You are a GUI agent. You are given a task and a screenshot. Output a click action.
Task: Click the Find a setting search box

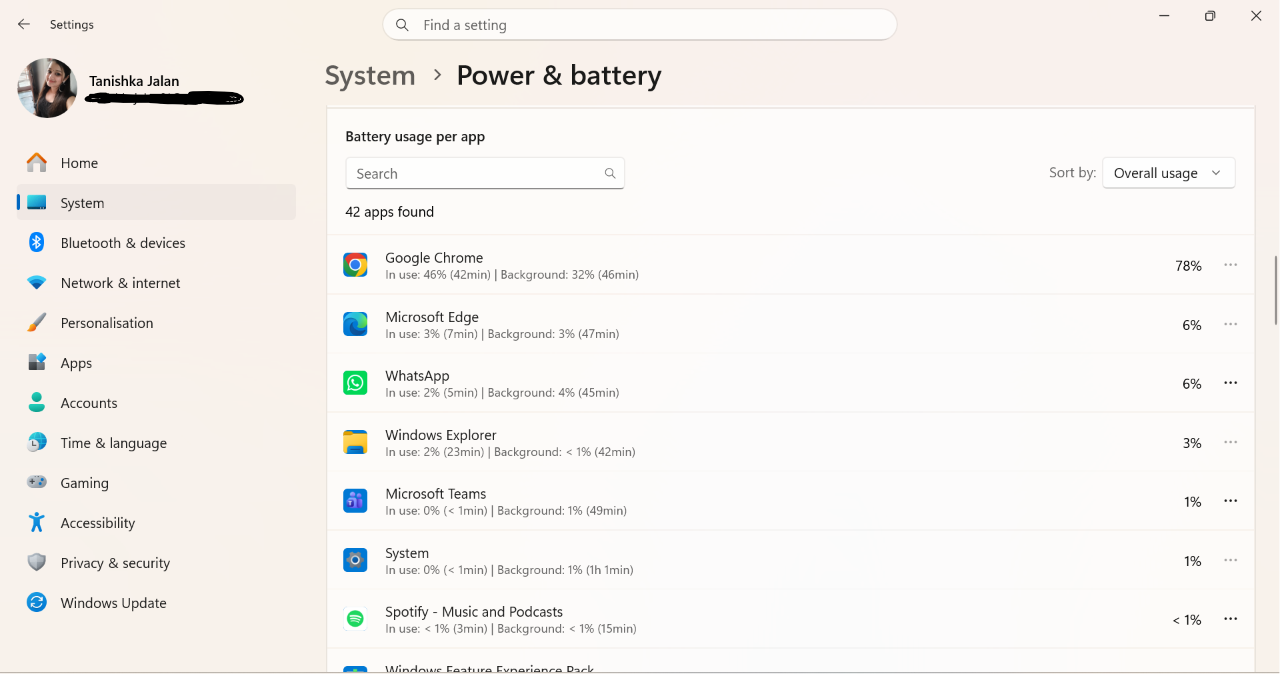(x=640, y=25)
